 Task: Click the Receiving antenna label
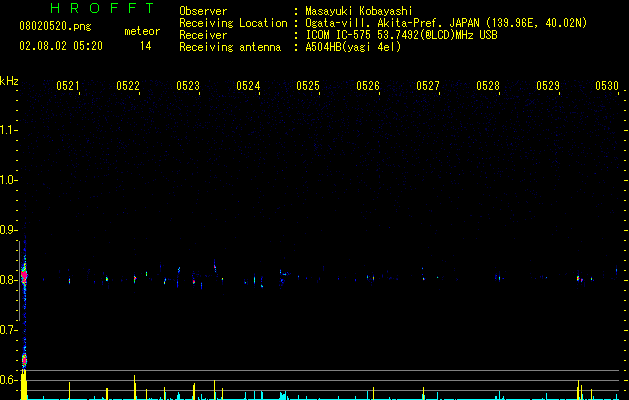[x=230, y=47]
